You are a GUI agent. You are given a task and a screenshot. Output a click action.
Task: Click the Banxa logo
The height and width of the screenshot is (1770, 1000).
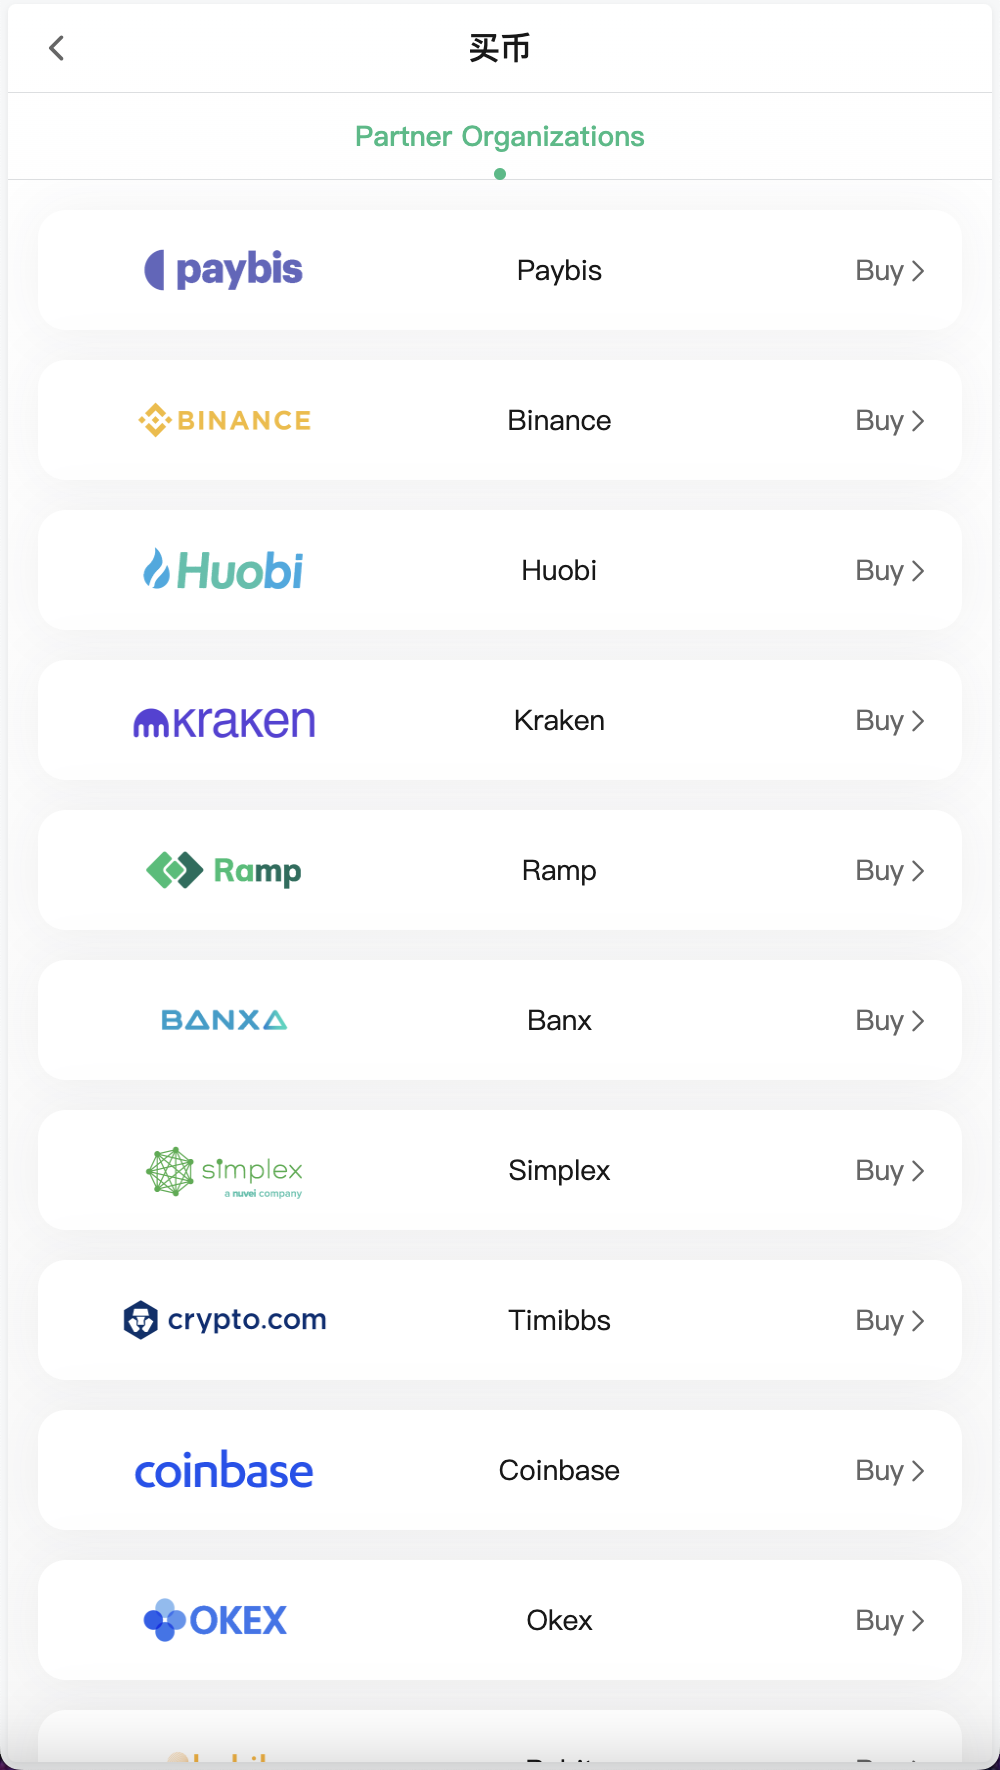[223, 1020]
